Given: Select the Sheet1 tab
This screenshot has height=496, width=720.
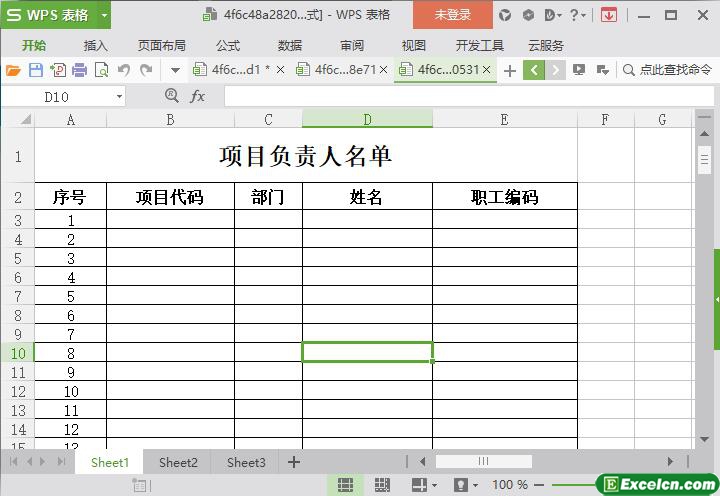Looking at the screenshot, I should click(110, 462).
